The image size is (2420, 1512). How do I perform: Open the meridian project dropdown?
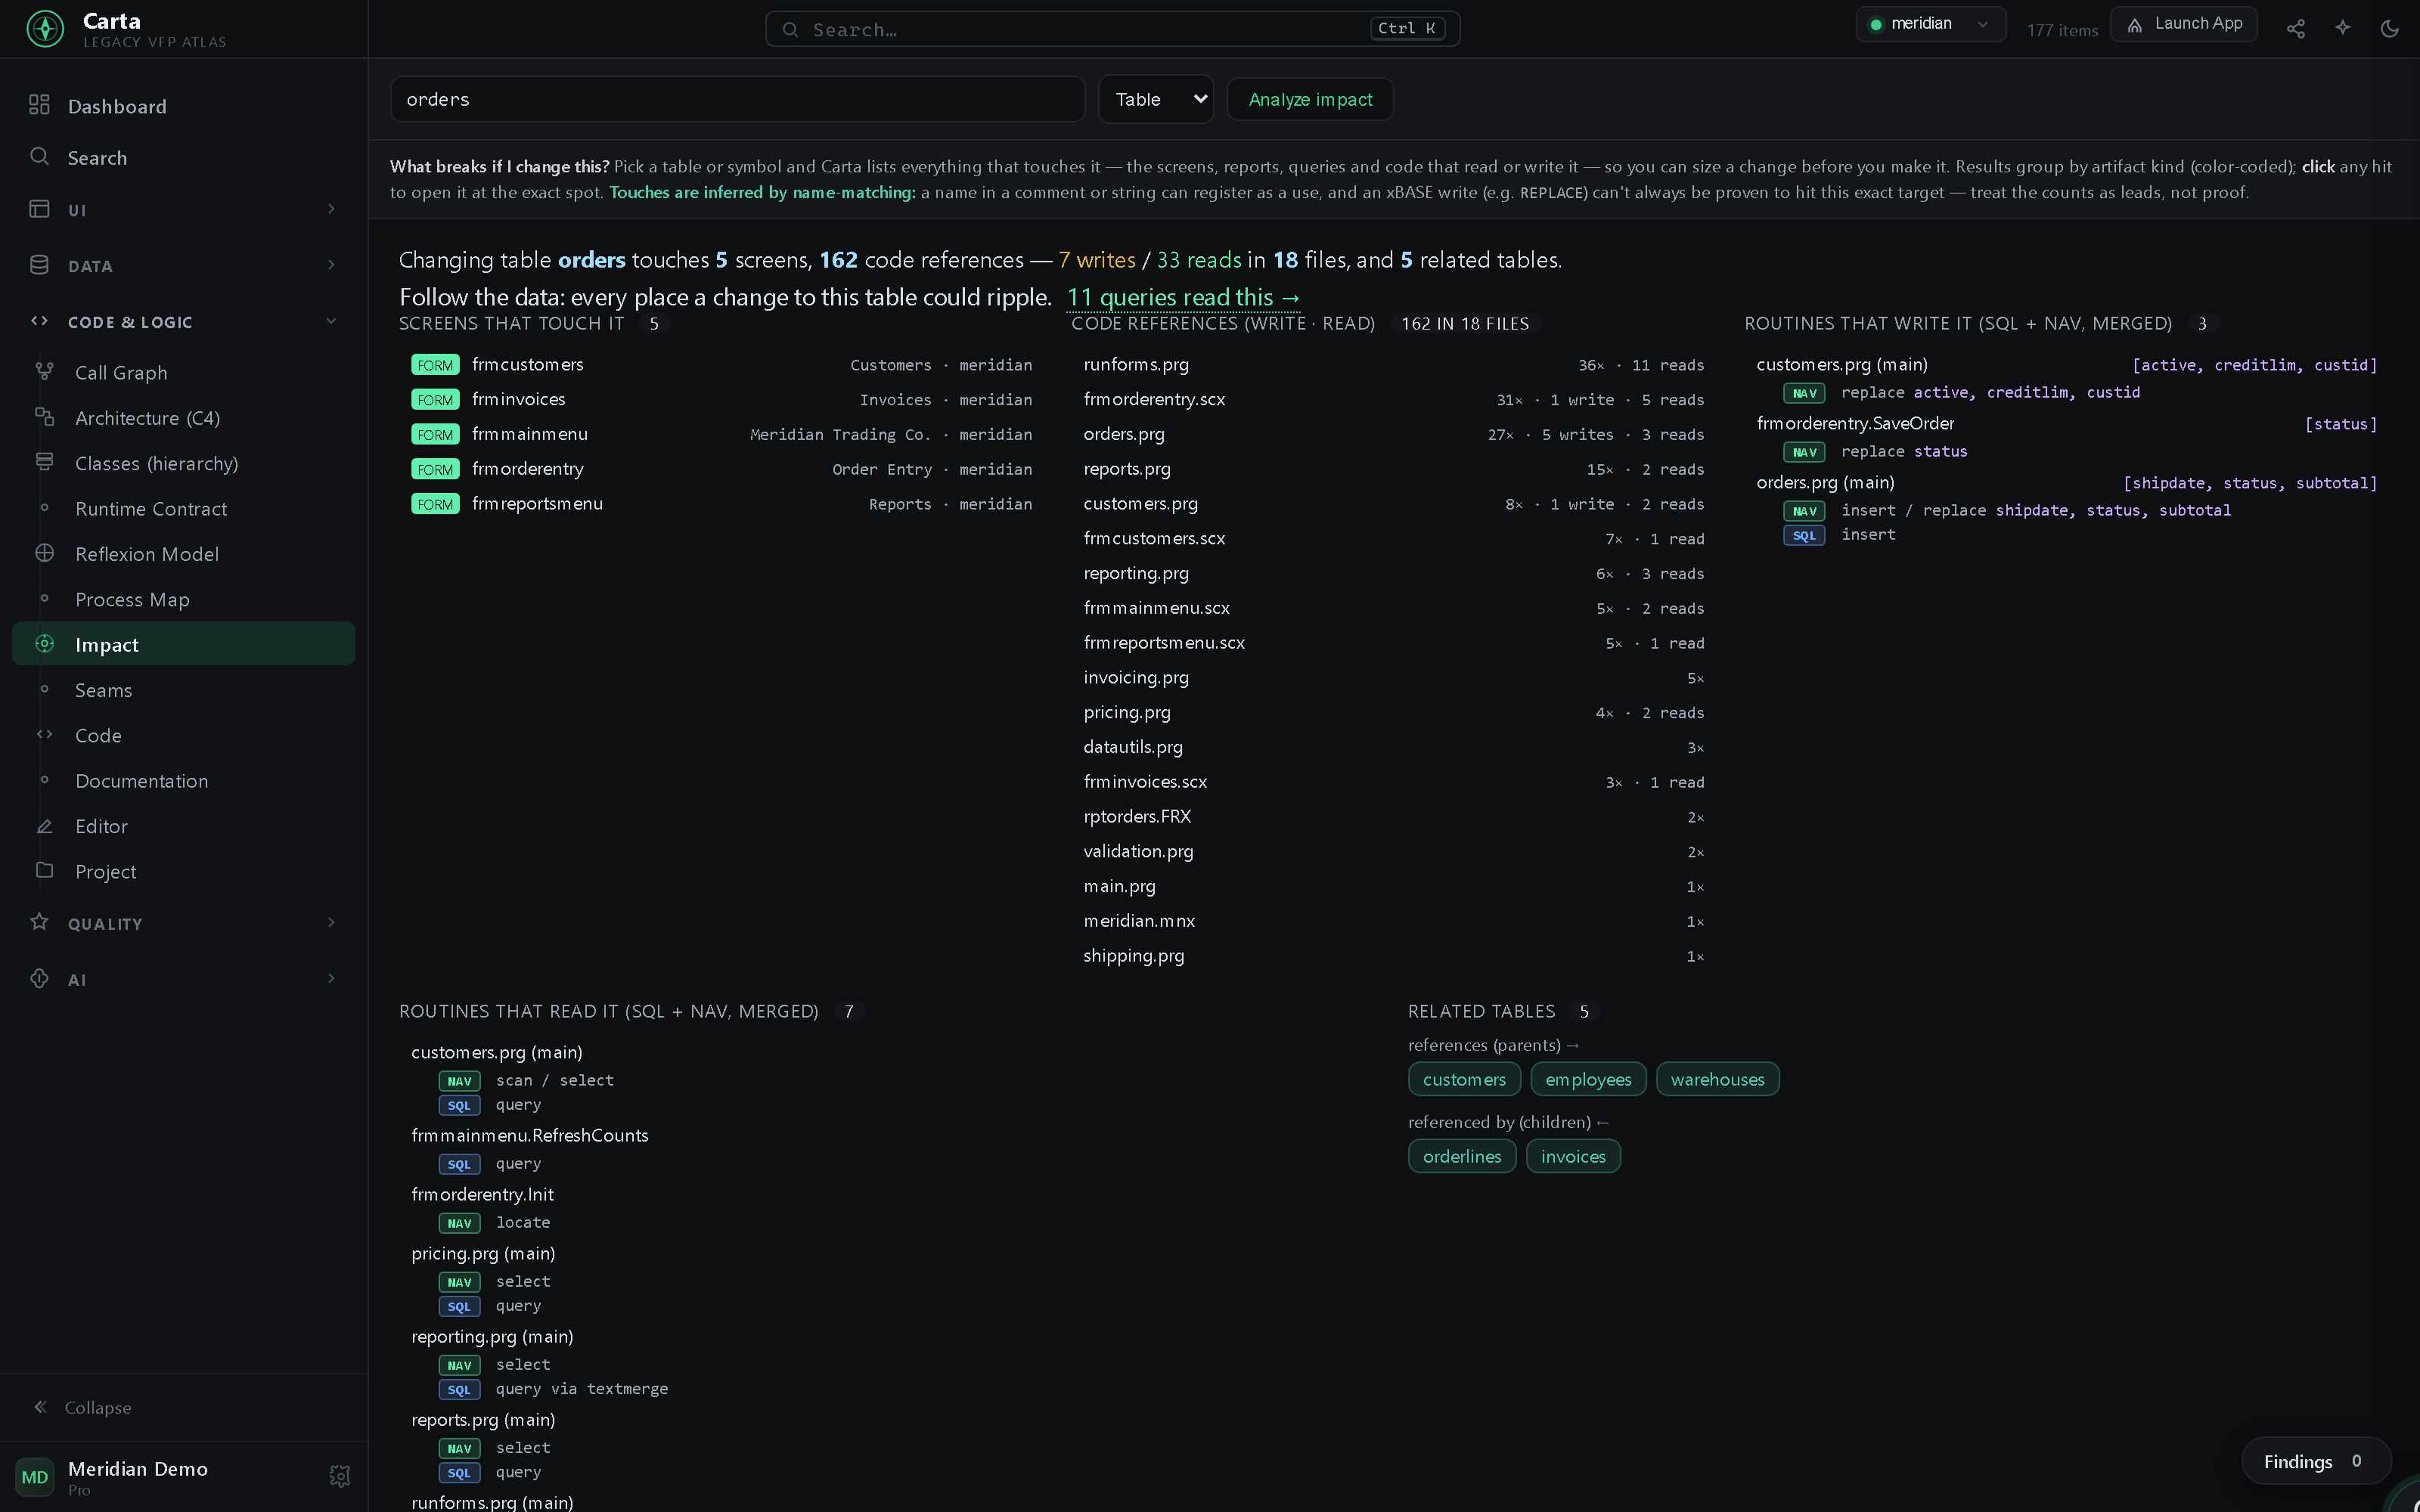point(1930,24)
